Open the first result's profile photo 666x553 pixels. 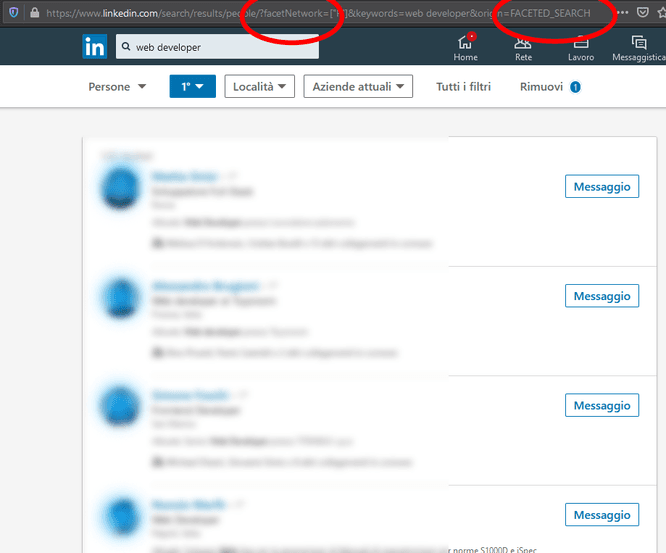pyautogui.click(x=121, y=188)
